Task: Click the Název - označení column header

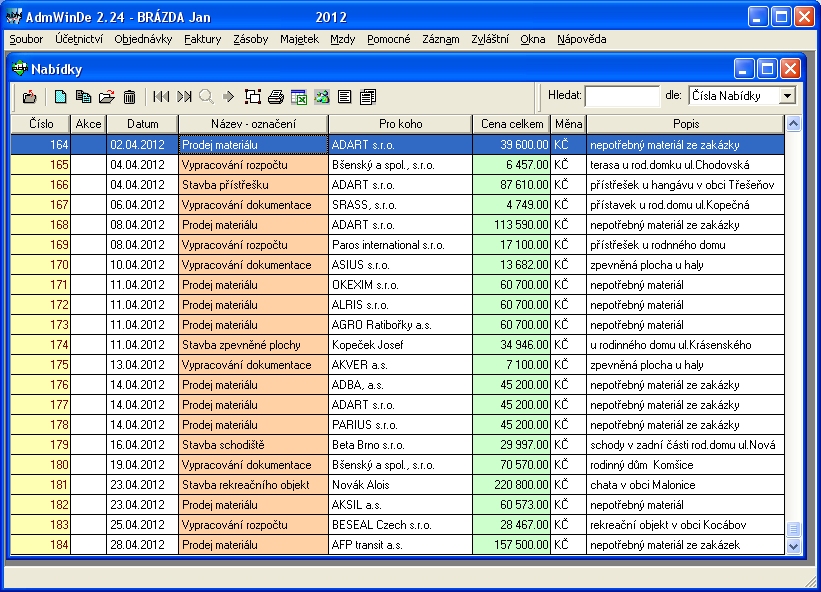Action: [x=253, y=124]
